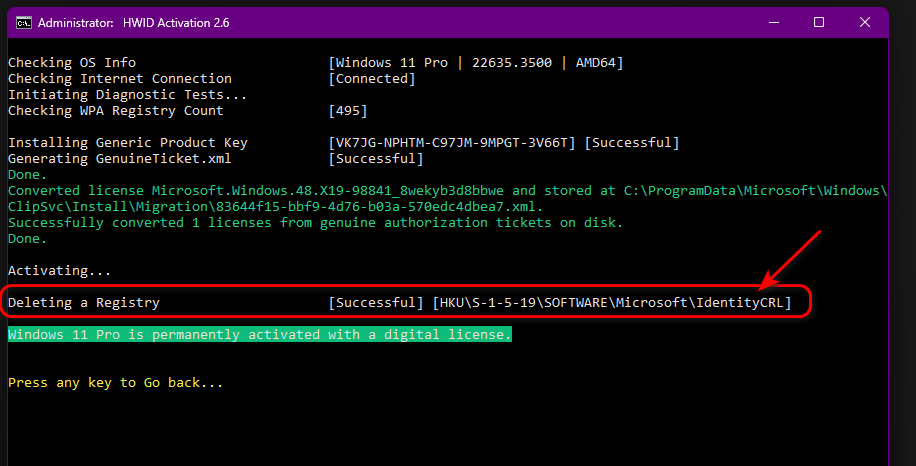Click the 'Checking OS Info' line
The image size is (916, 466).
72,62
